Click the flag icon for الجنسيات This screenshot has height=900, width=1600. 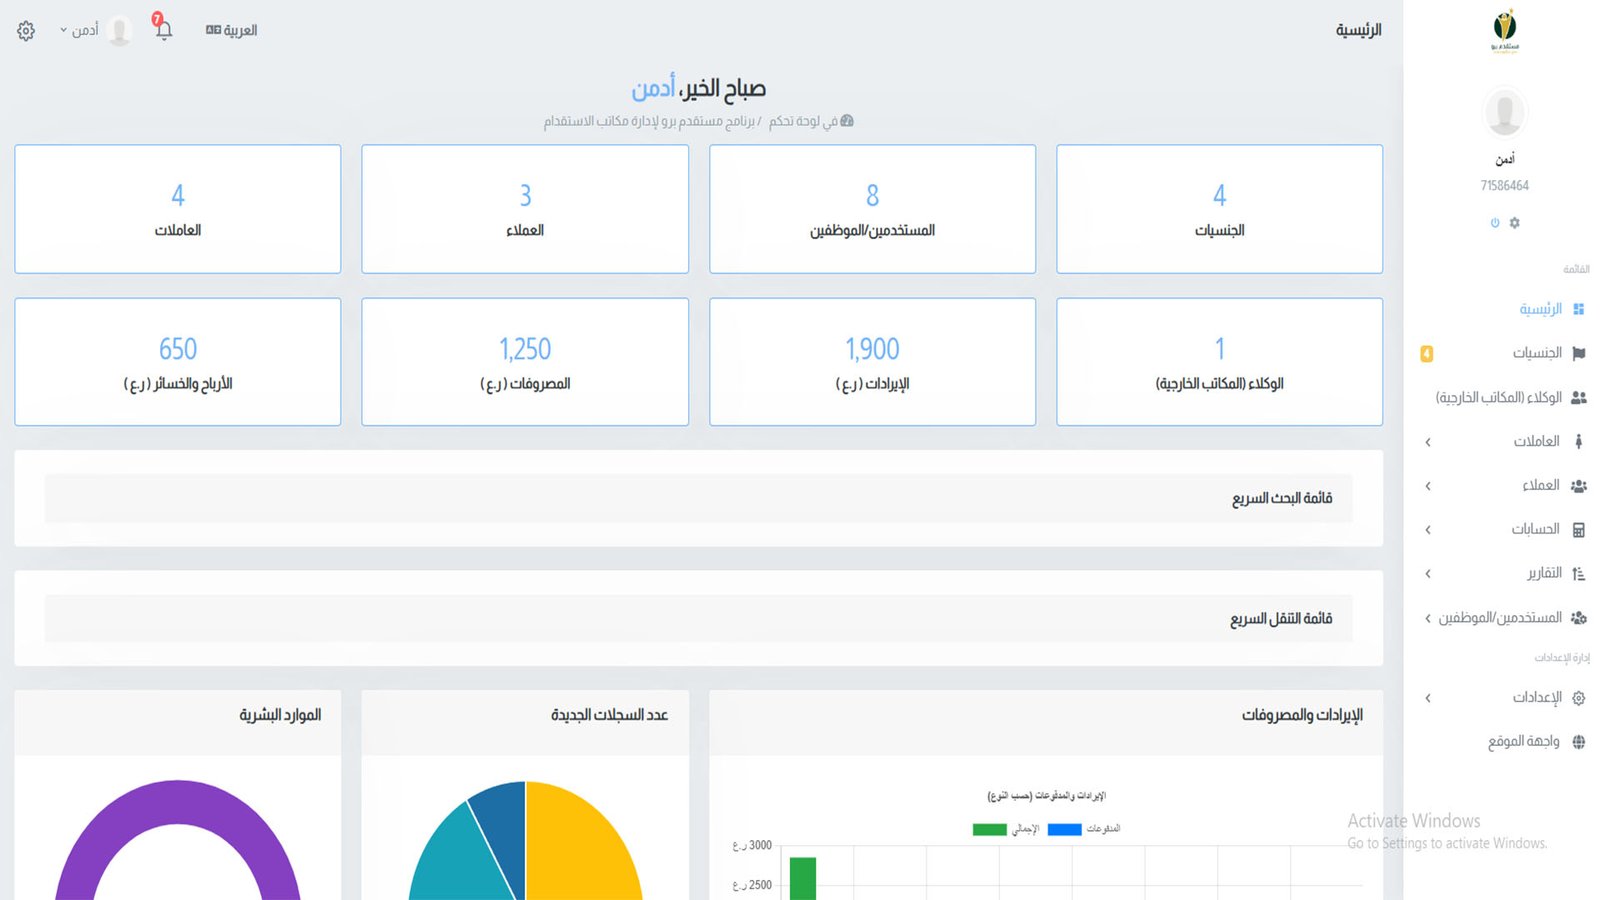pyautogui.click(x=1579, y=353)
